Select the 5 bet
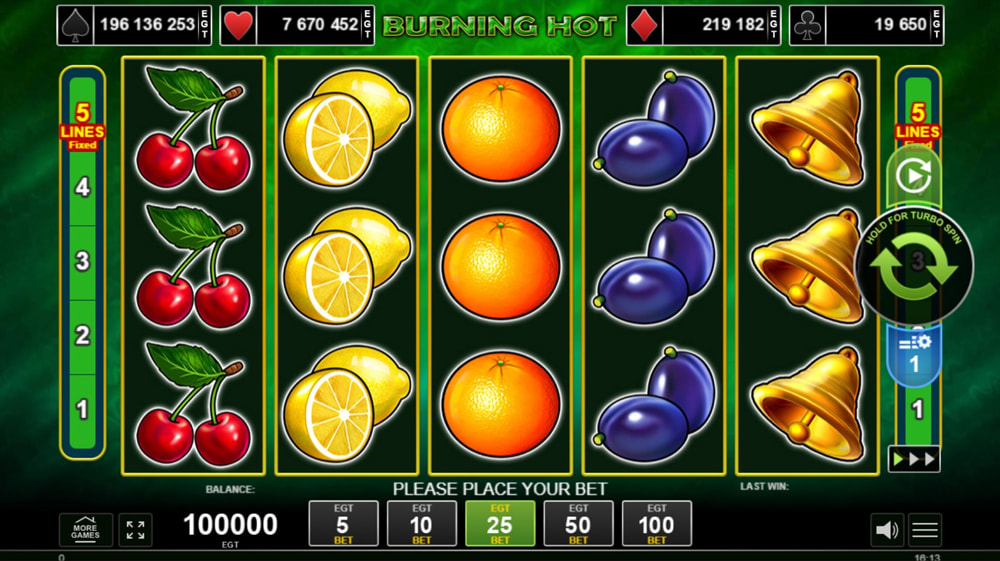The image size is (1000, 561). pos(343,523)
